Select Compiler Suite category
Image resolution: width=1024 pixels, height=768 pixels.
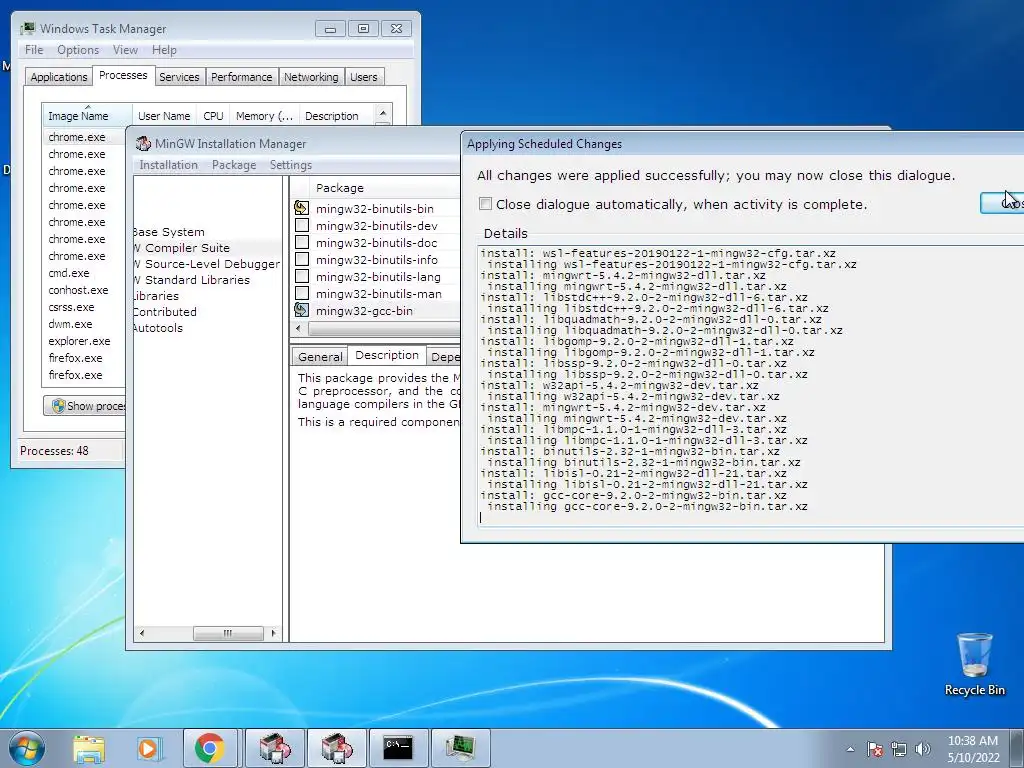(182, 248)
